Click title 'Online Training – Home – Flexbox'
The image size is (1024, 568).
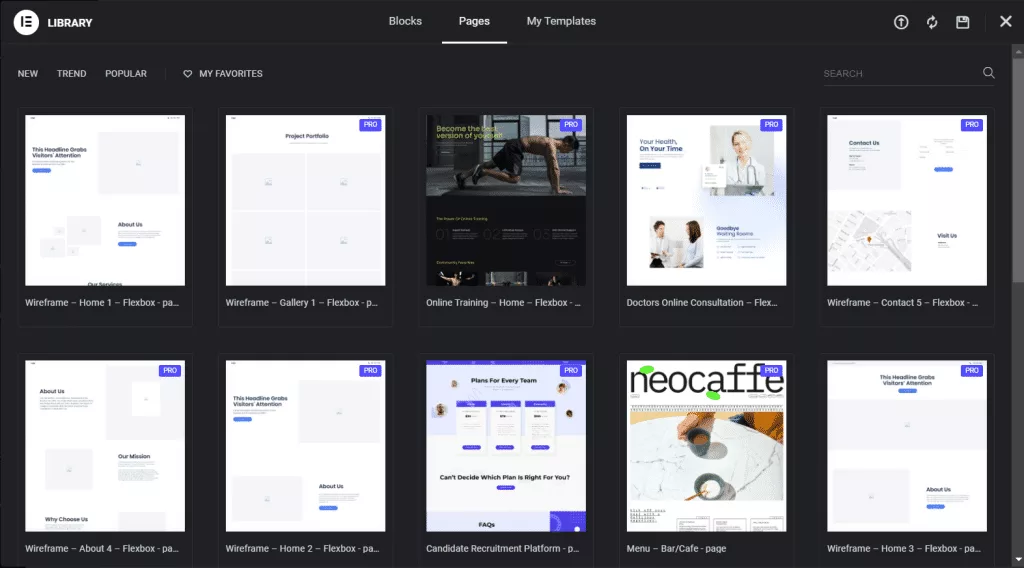pyautogui.click(x=504, y=303)
